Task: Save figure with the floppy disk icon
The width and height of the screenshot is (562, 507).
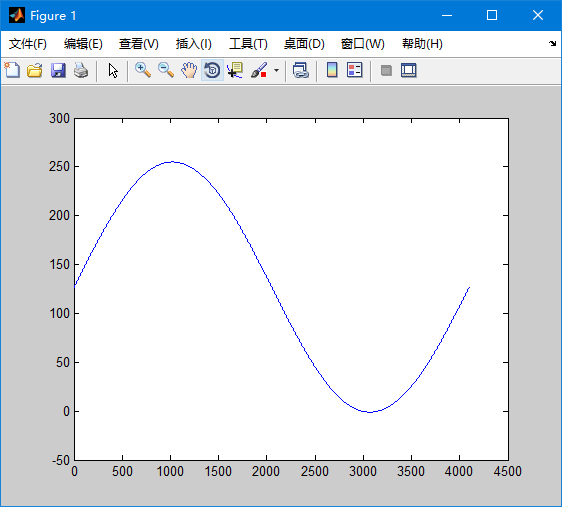Action: 58,70
